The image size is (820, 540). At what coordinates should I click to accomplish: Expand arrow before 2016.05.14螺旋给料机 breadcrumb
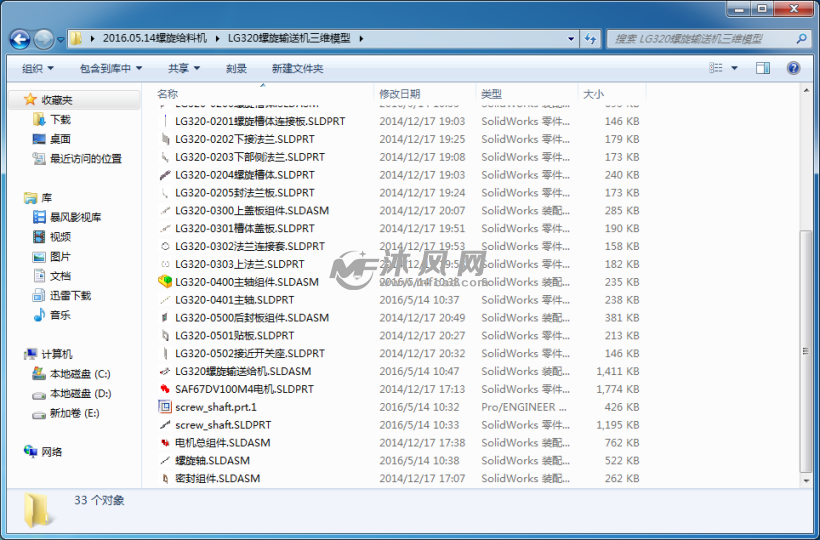point(93,39)
